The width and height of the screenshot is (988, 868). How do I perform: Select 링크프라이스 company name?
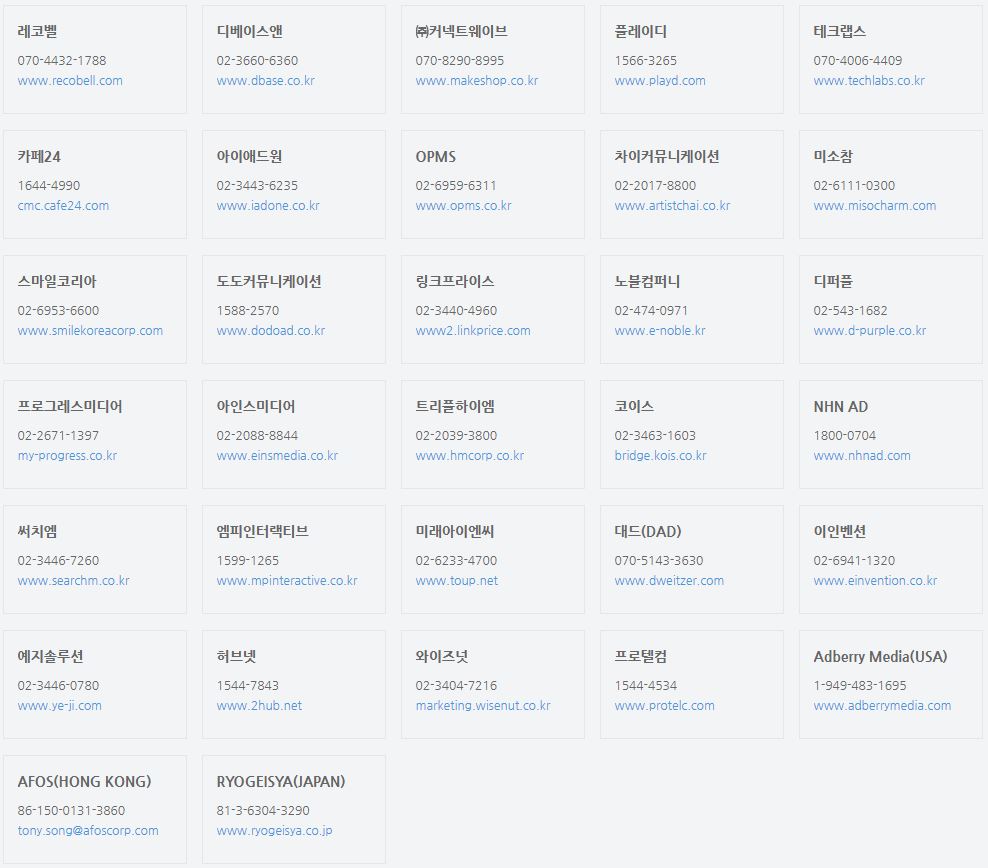tap(455, 281)
